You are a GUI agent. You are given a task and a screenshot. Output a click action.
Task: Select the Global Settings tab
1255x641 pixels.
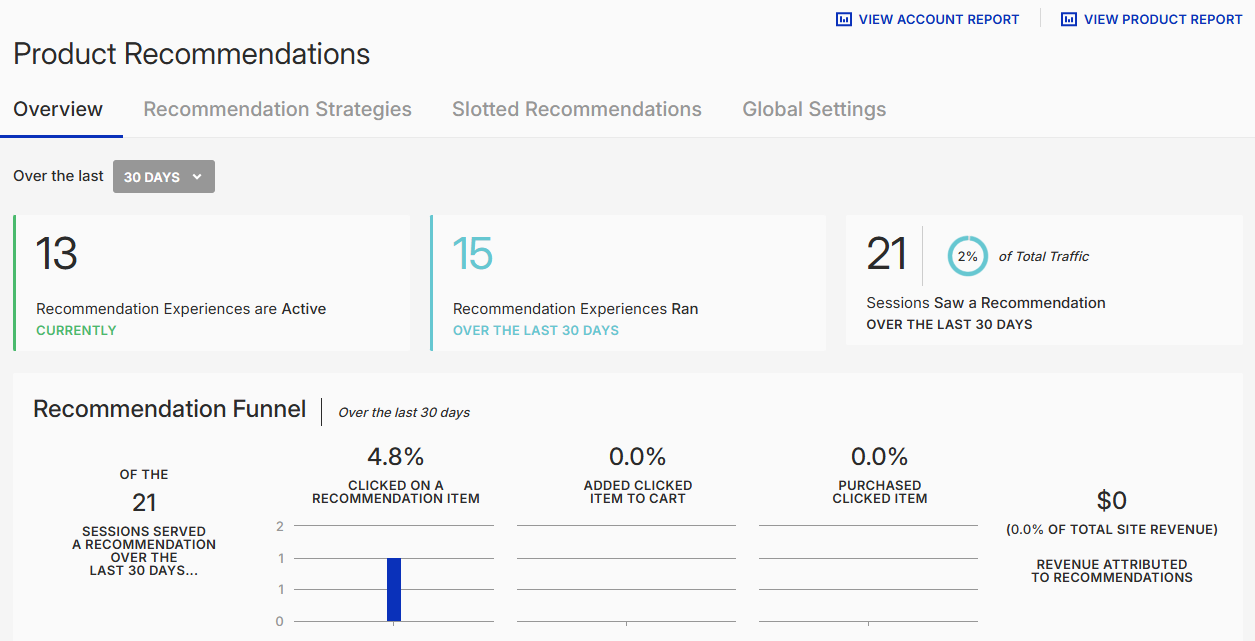[814, 109]
